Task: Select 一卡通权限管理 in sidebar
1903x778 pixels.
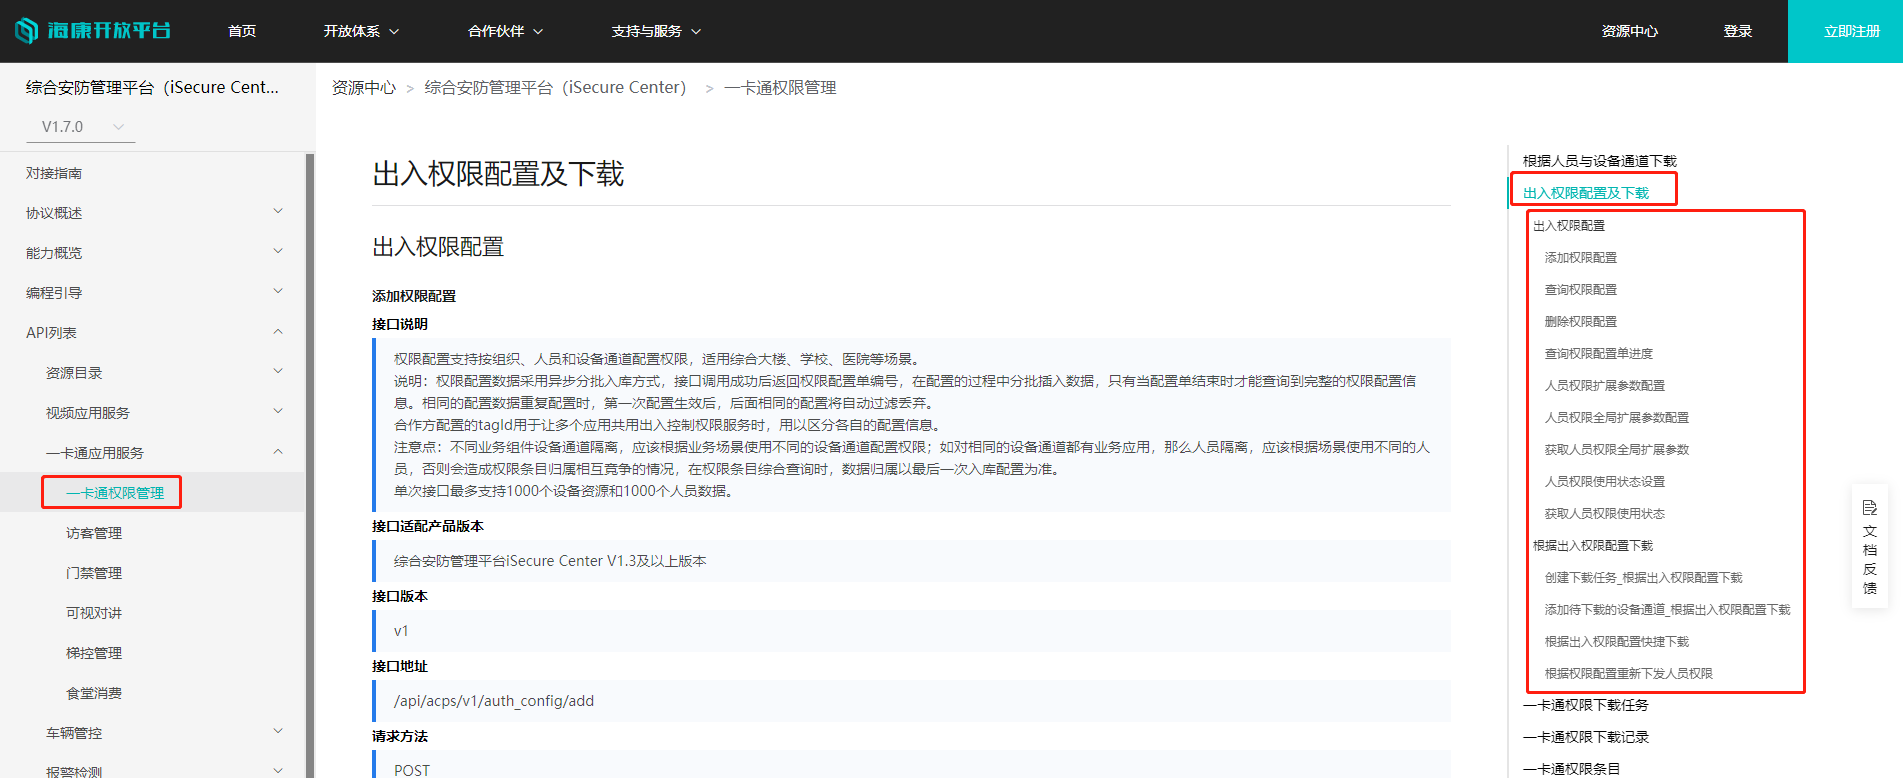Action: coord(115,493)
